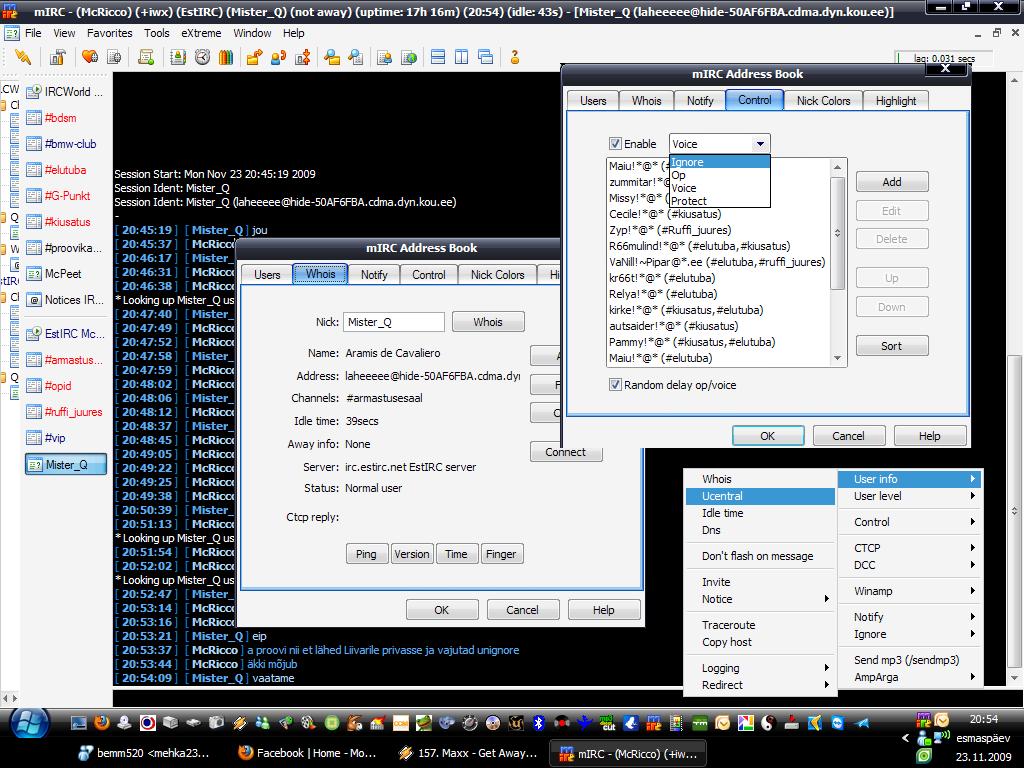Viewport: 1024px width, 768px height.
Task: Select the EstIRC Mc... status window entry
Action: (65, 334)
